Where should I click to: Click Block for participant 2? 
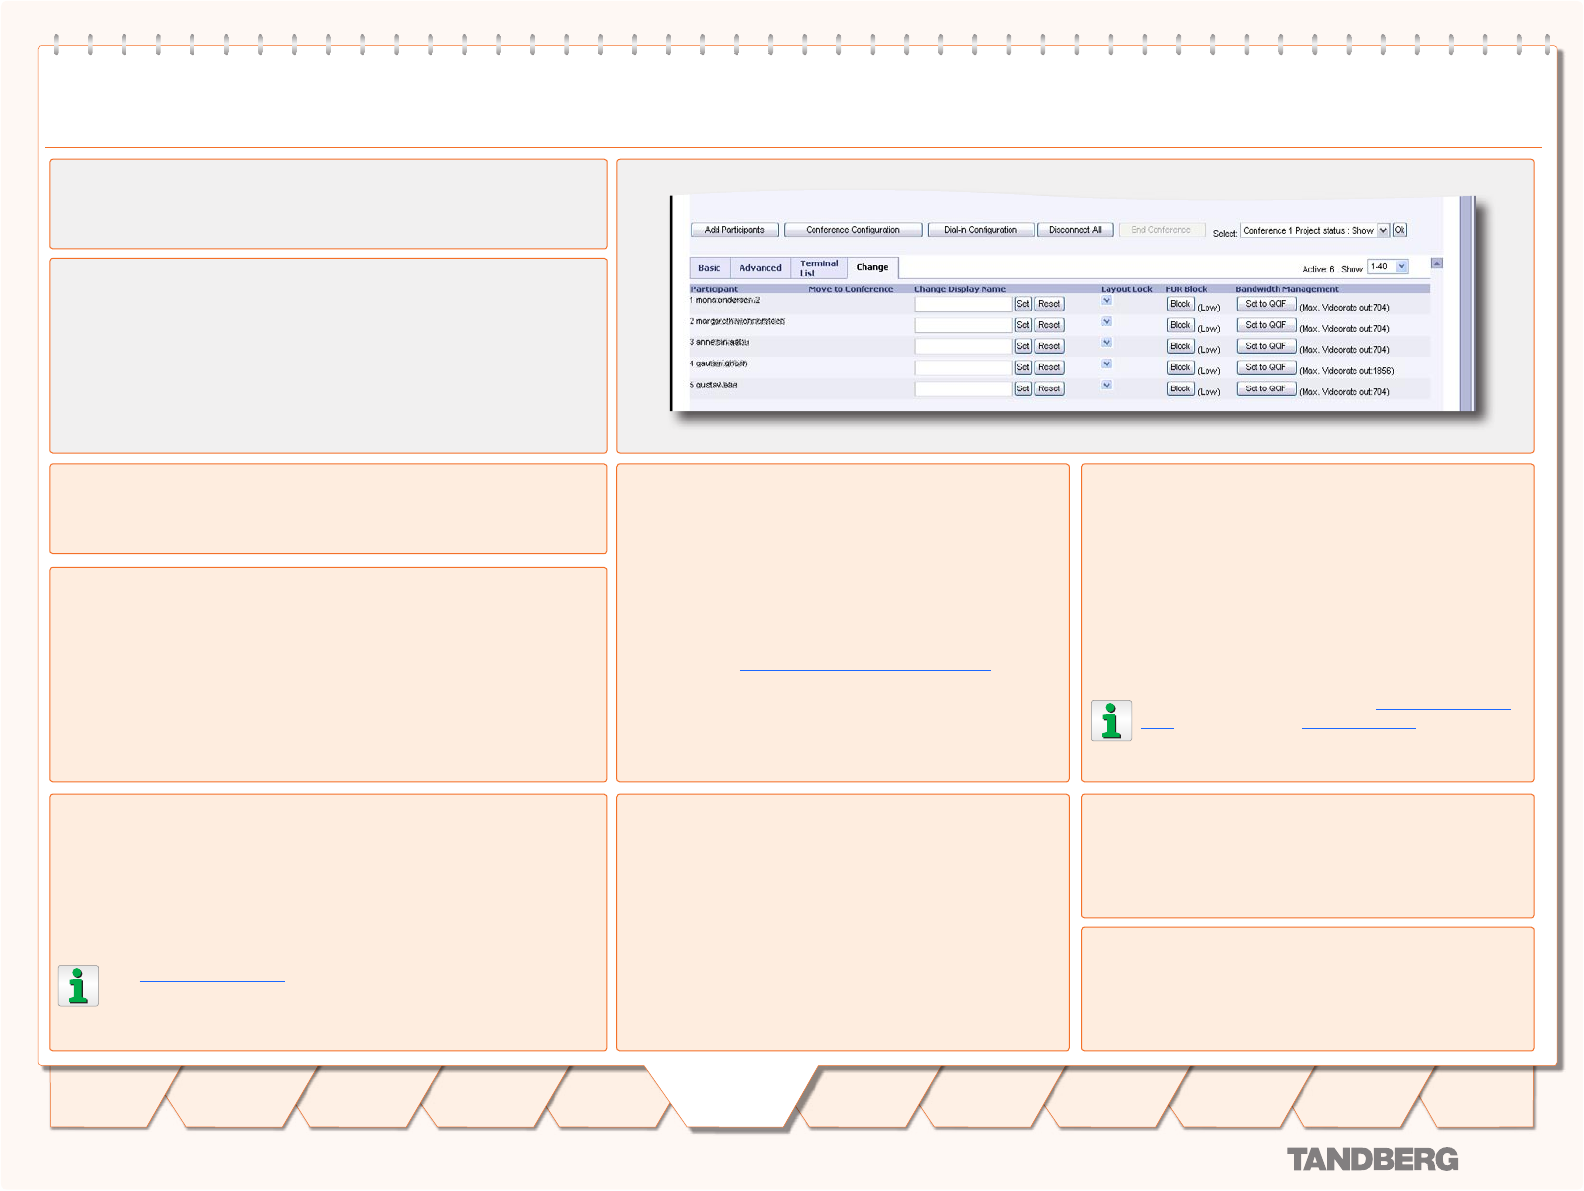(1180, 325)
